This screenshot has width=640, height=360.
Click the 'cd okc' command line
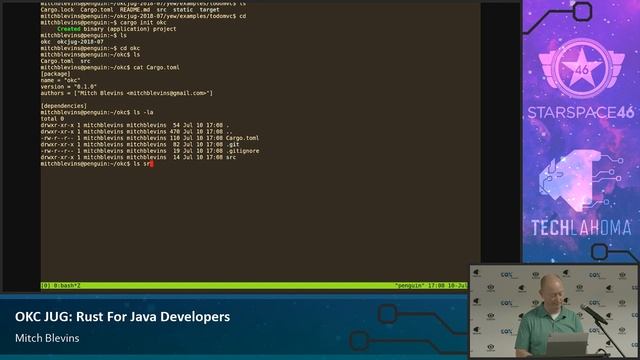90,48
